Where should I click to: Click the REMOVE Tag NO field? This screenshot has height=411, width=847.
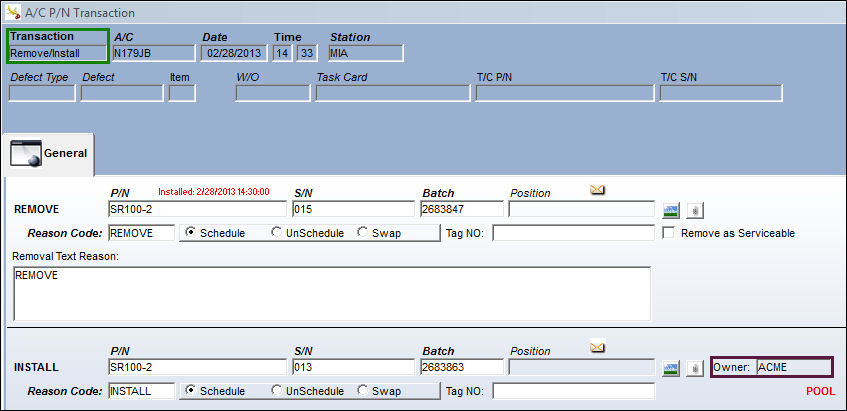(x=574, y=233)
